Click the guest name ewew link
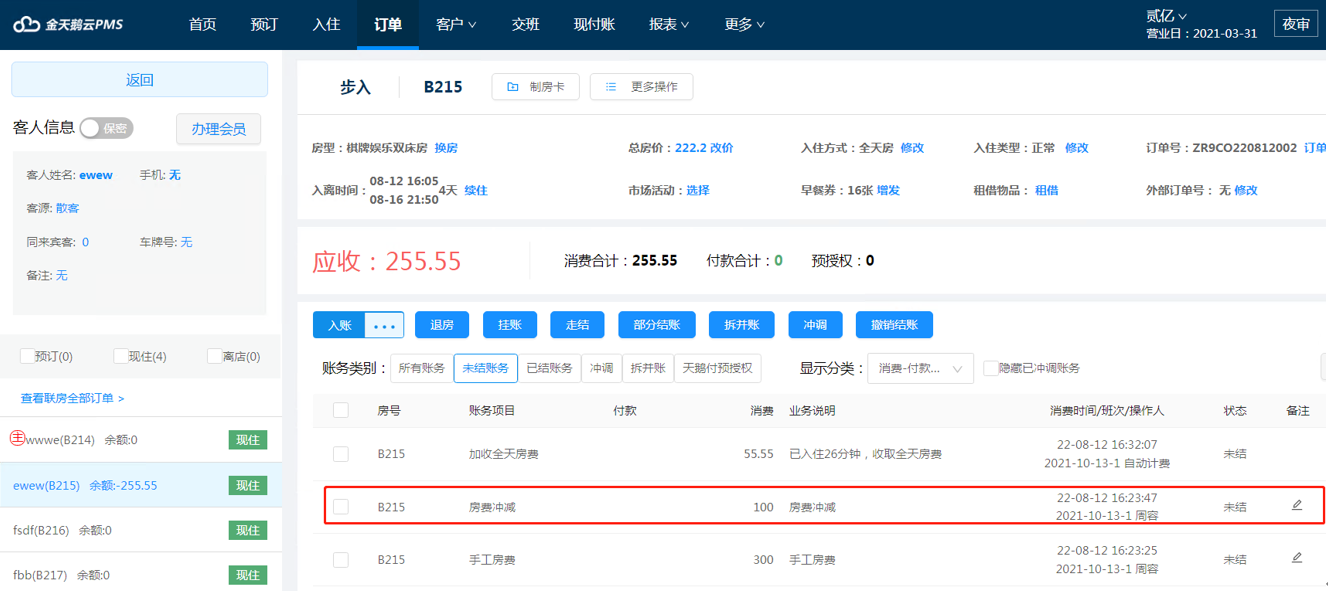1328x591 pixels. pyautogui.click(x=96, y=175)
